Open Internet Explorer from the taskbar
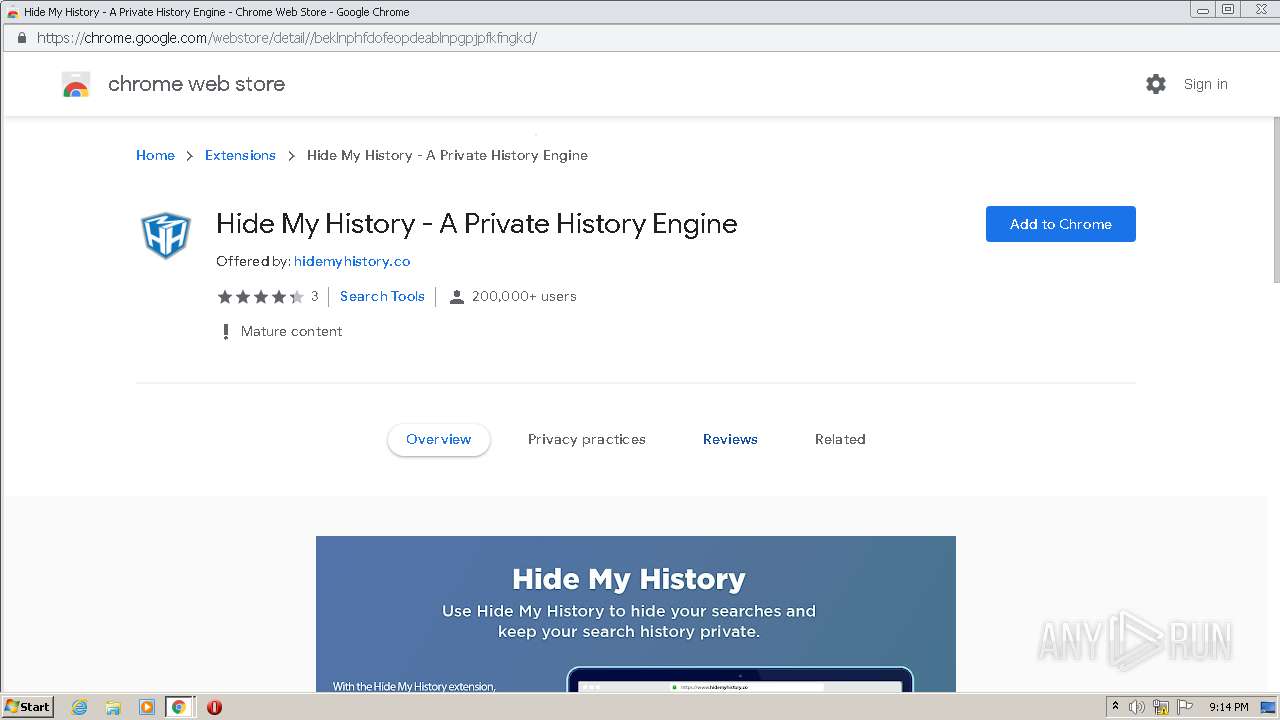Screen dimensions: 1280x720 (x=80, y=707)
